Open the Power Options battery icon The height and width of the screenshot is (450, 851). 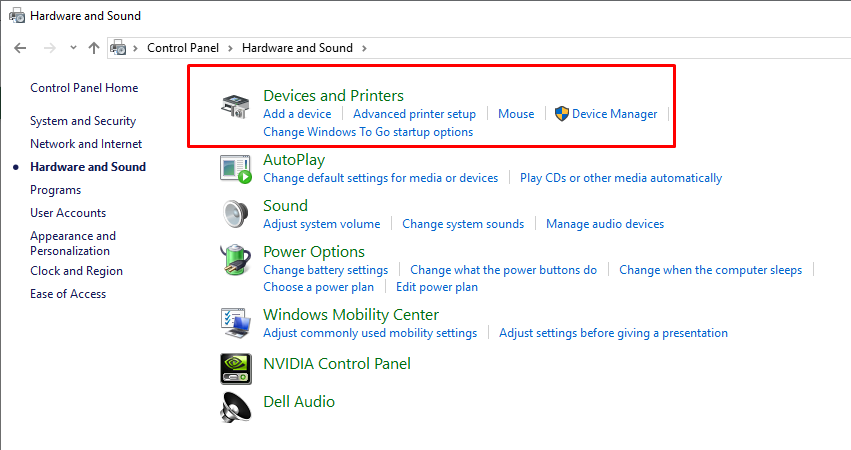pos(236,261)
